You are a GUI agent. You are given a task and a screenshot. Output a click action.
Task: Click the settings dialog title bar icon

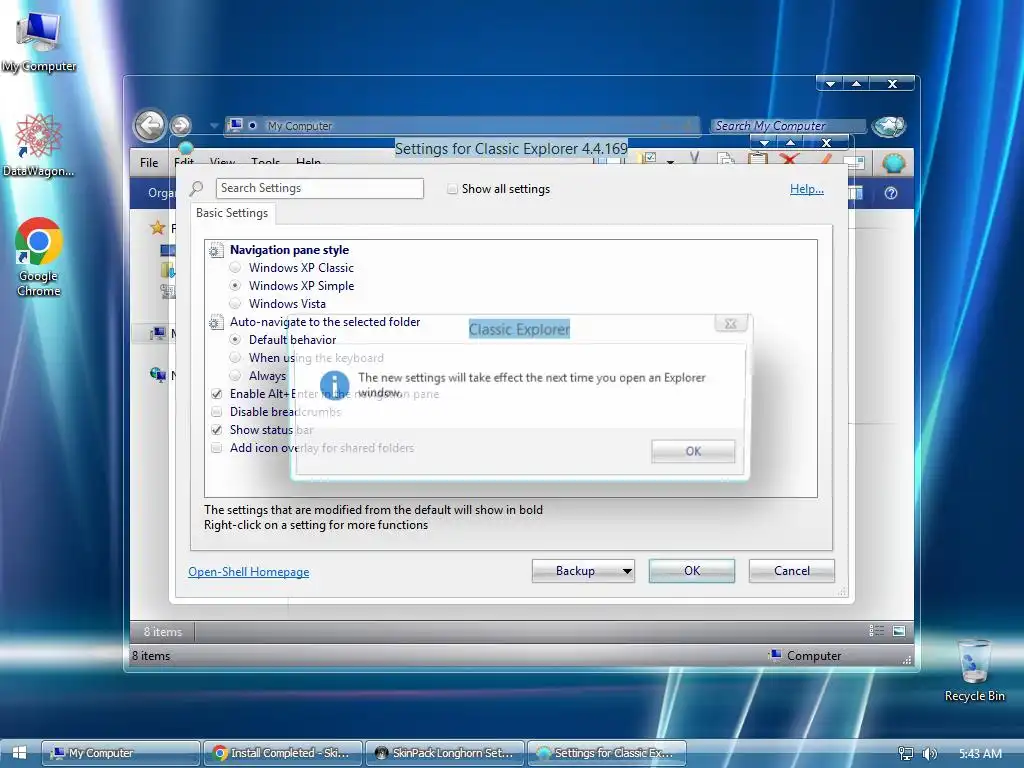[186, 146]
